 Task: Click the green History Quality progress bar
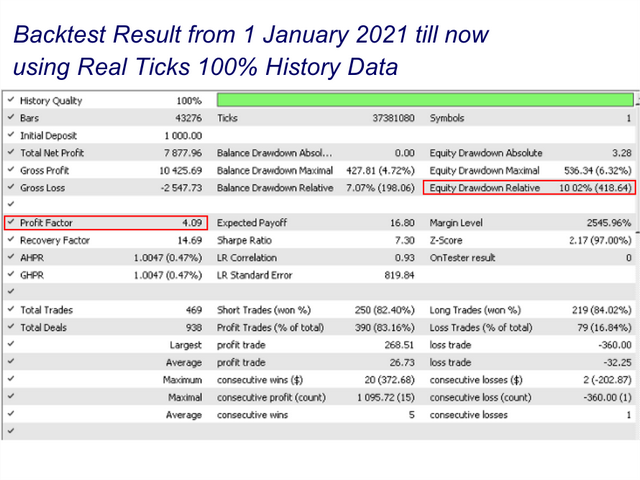click(x=425, y=100)
